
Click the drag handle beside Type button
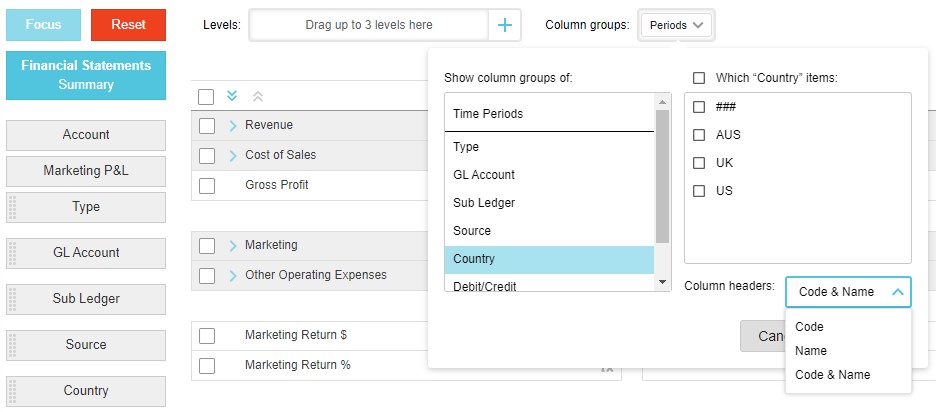coord(13,207)
